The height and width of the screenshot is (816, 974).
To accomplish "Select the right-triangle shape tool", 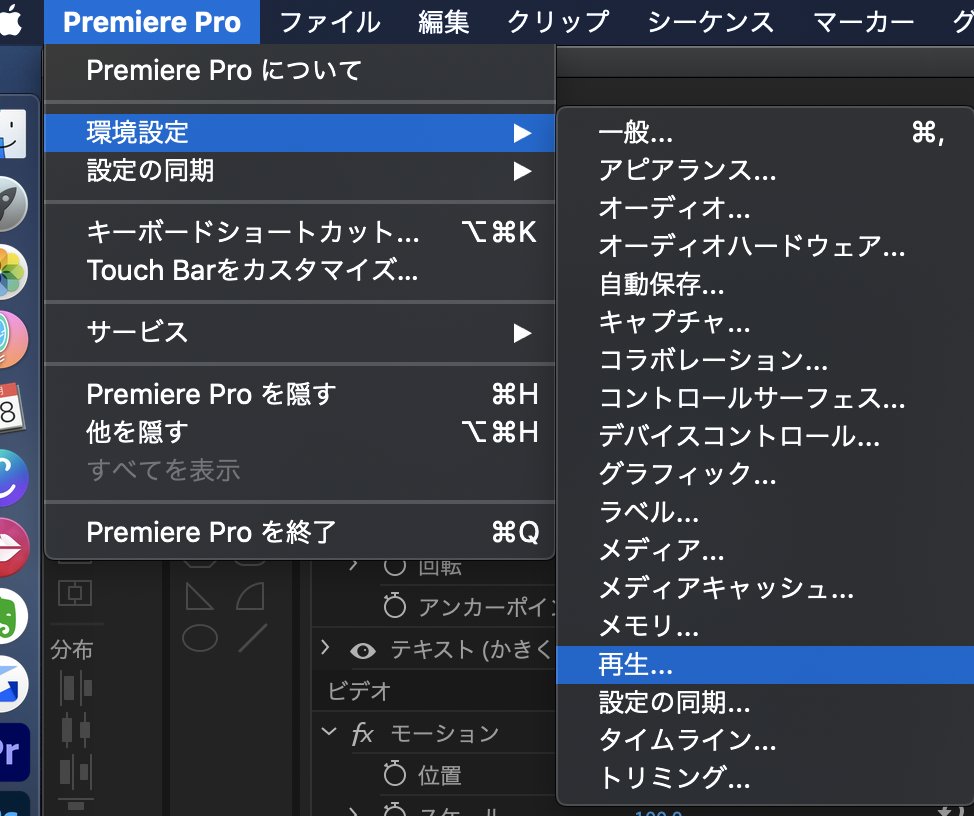I will (199, 595).
